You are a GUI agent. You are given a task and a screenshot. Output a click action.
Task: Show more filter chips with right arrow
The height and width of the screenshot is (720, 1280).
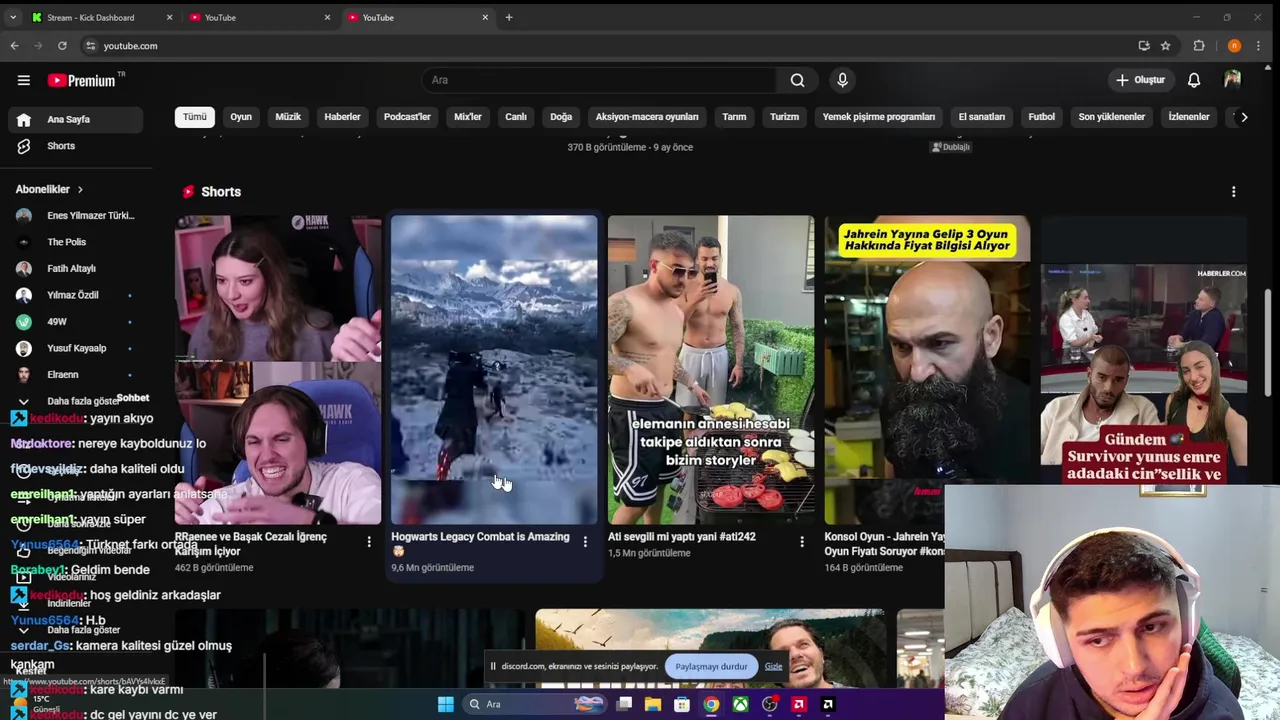(x=1244, y=117)
